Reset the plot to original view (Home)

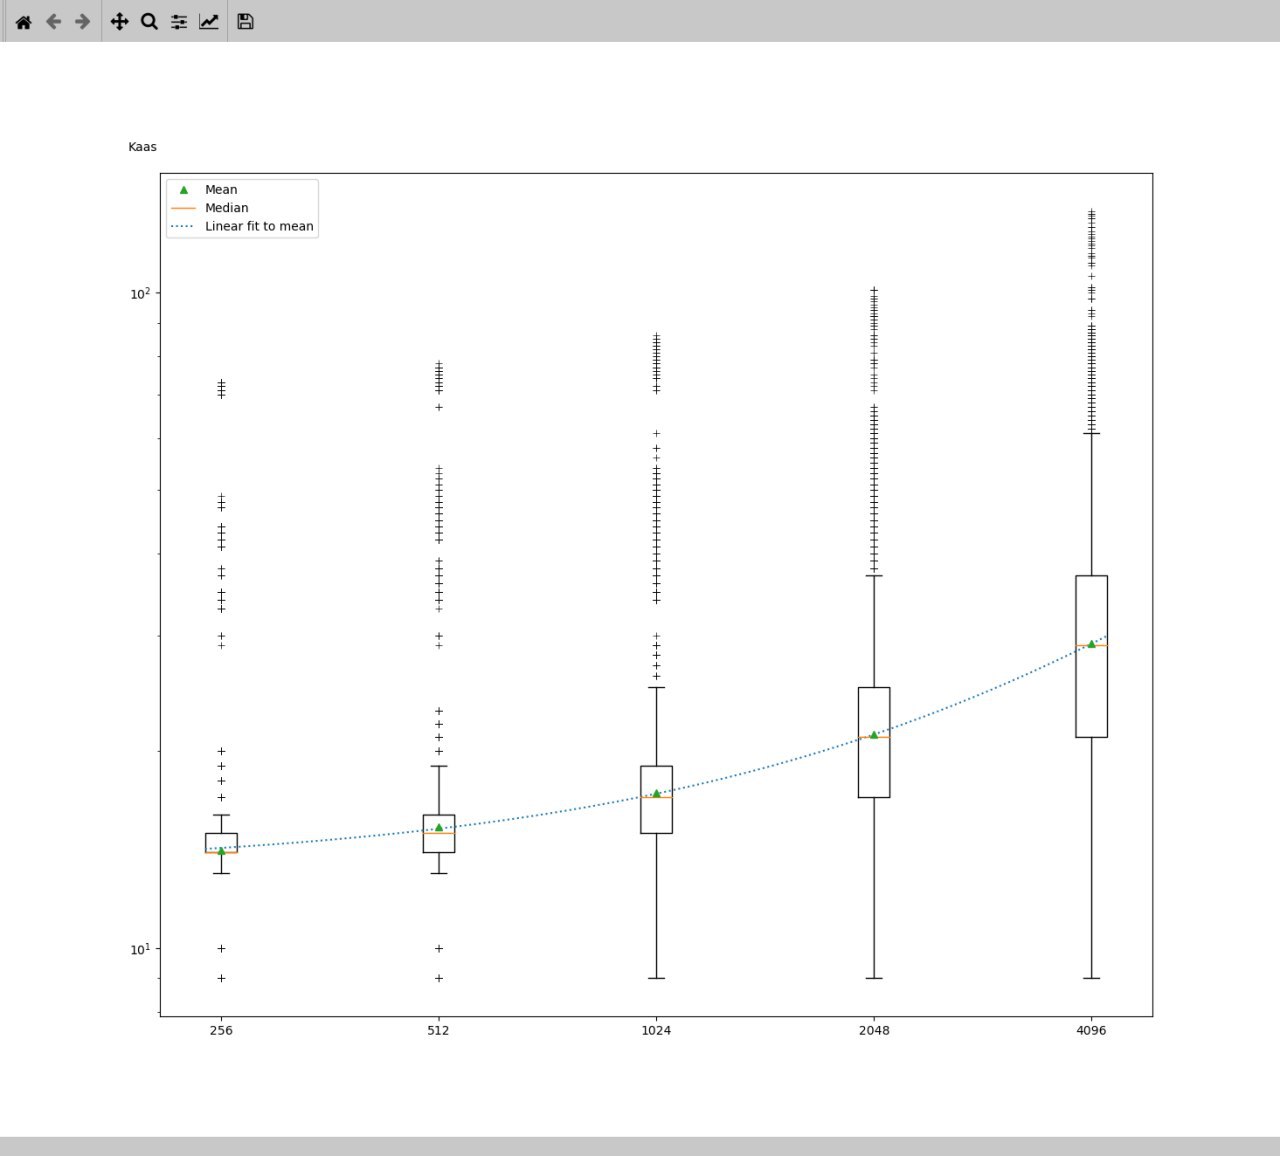coord(23,22)
